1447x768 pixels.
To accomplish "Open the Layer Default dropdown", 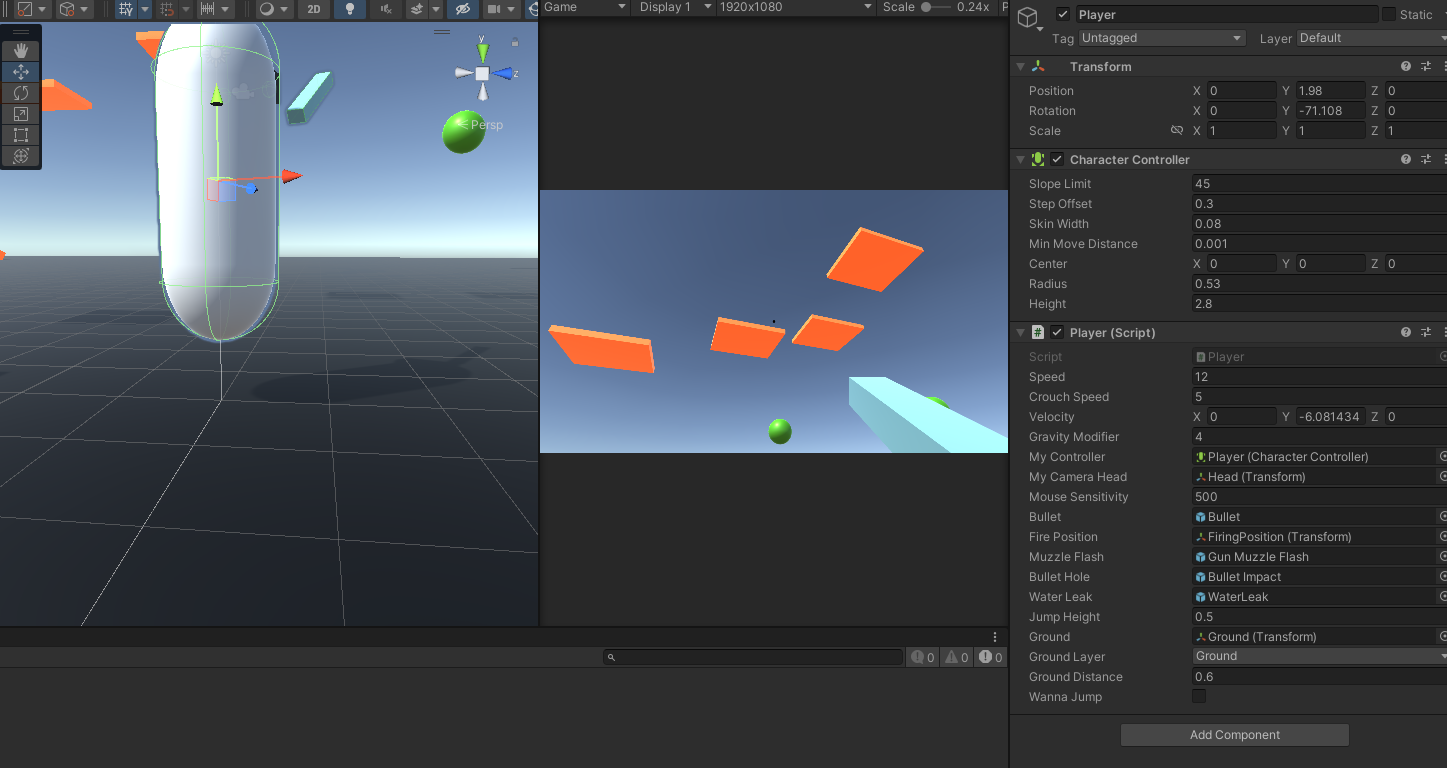I will click(1371, 38).
